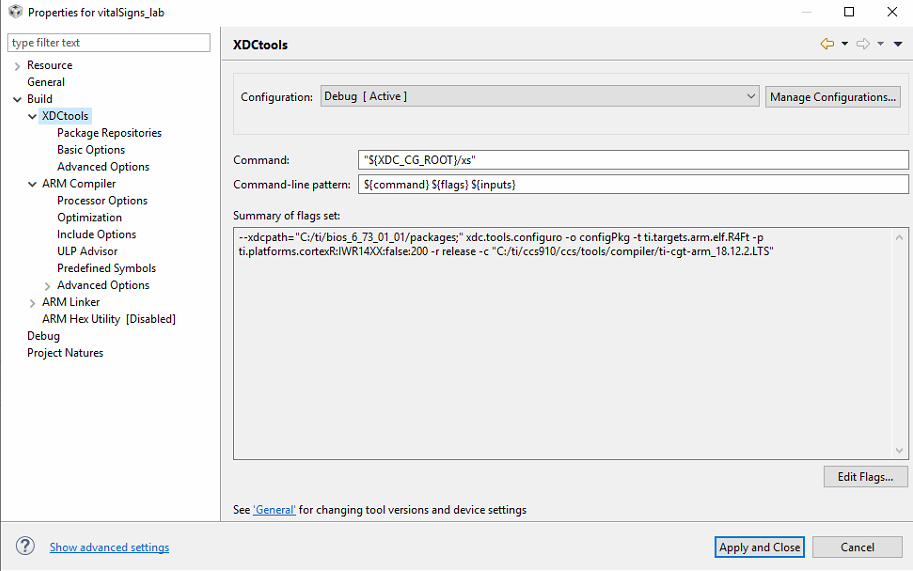Open Show advanced settings link
The height and width of the screenshot is (571, 913).
point(109,548)
